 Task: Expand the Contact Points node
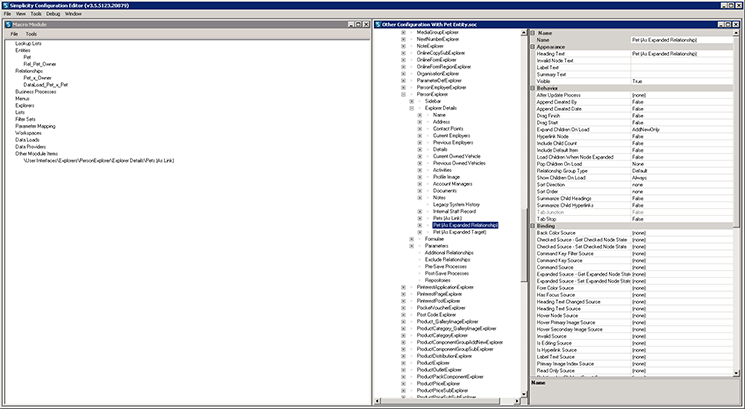click(x=420, y=129)
